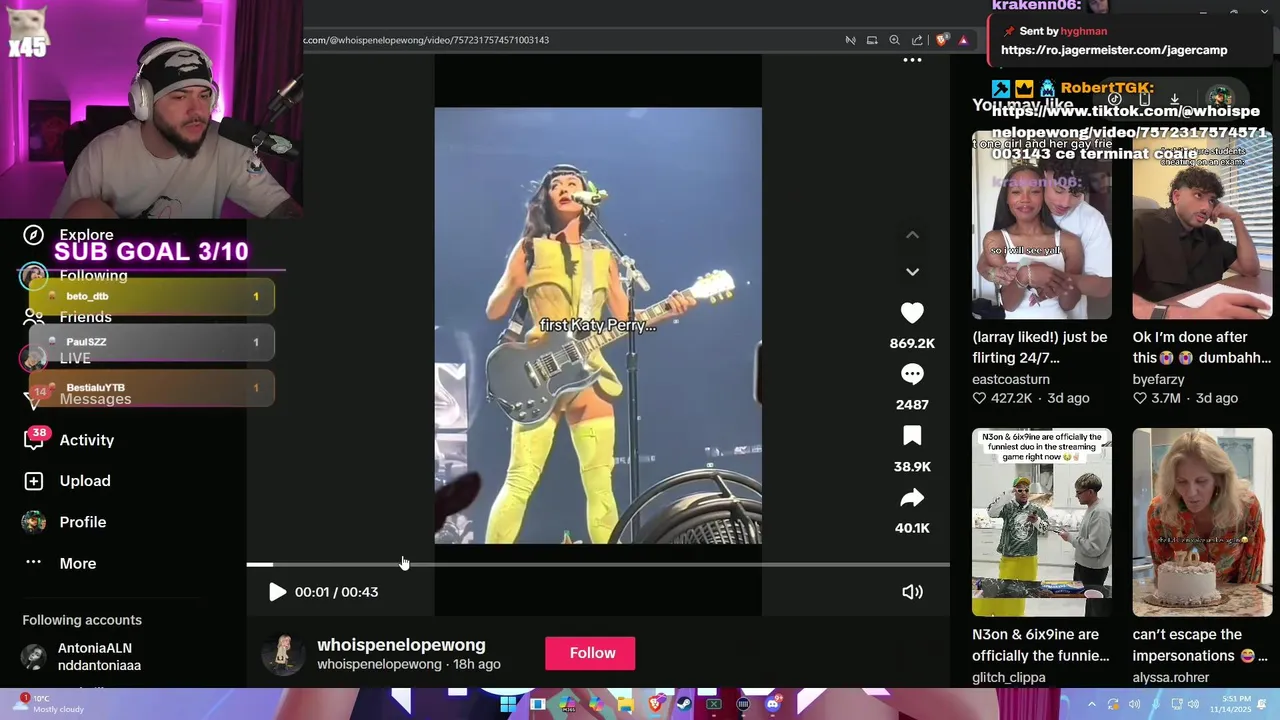Viewport: 1280px width, 720px height.
Task: Bookmark the video to favorites
Action: [x=912, y=436]
